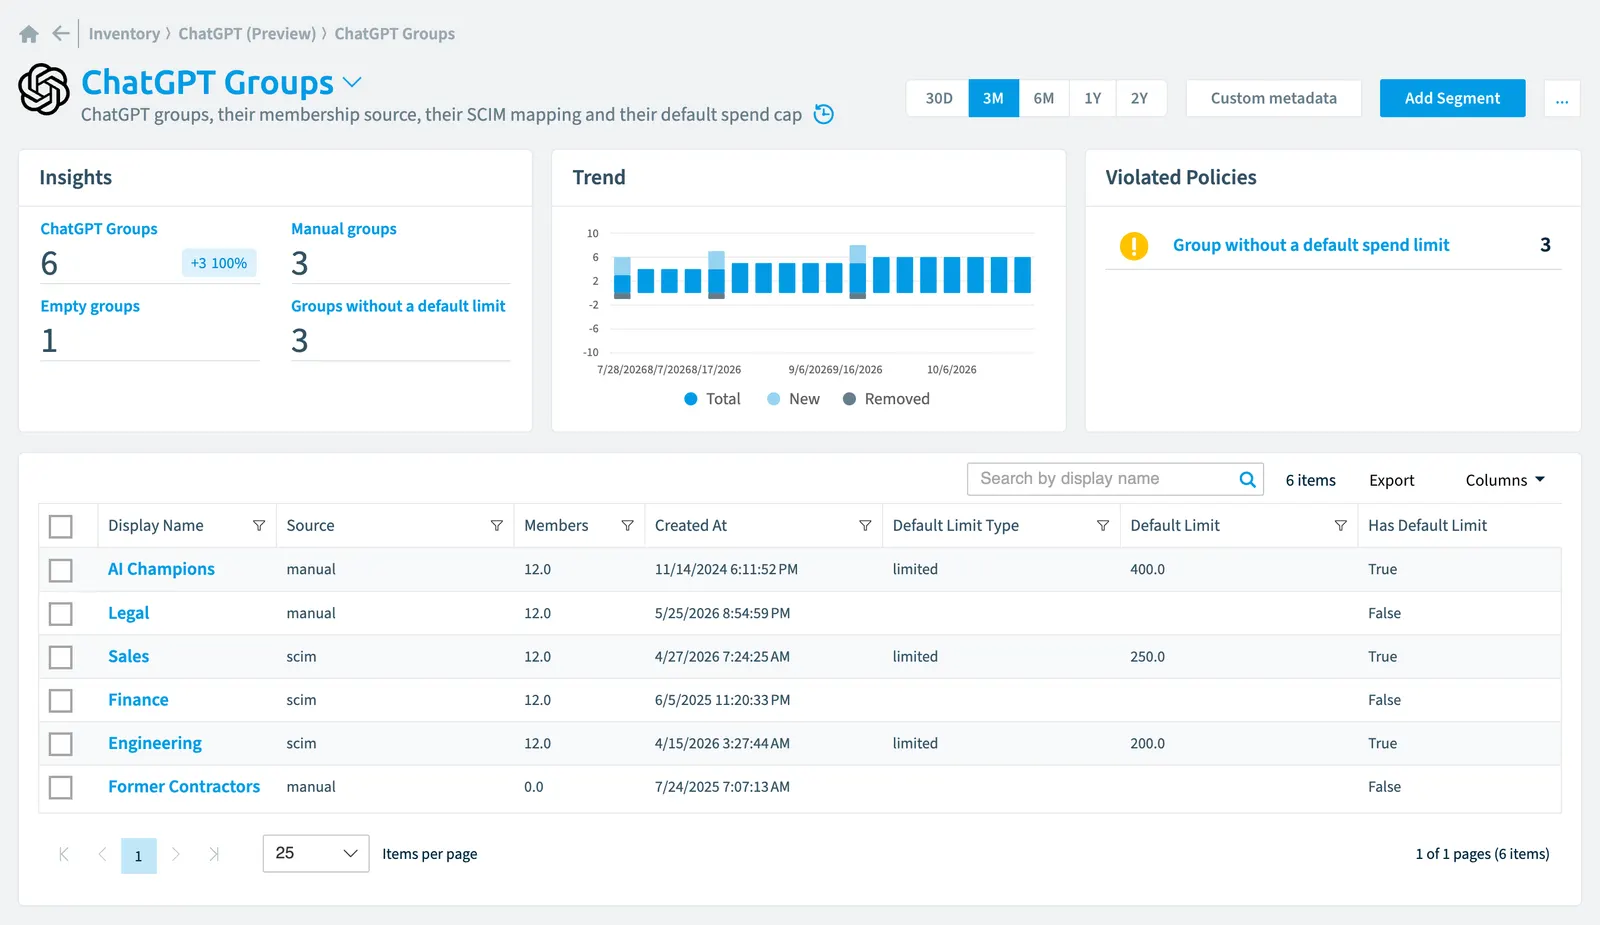Check the Former Contractors row checkbox
The height and width of the screenshot is (925, 1600).
coord(61,787)
